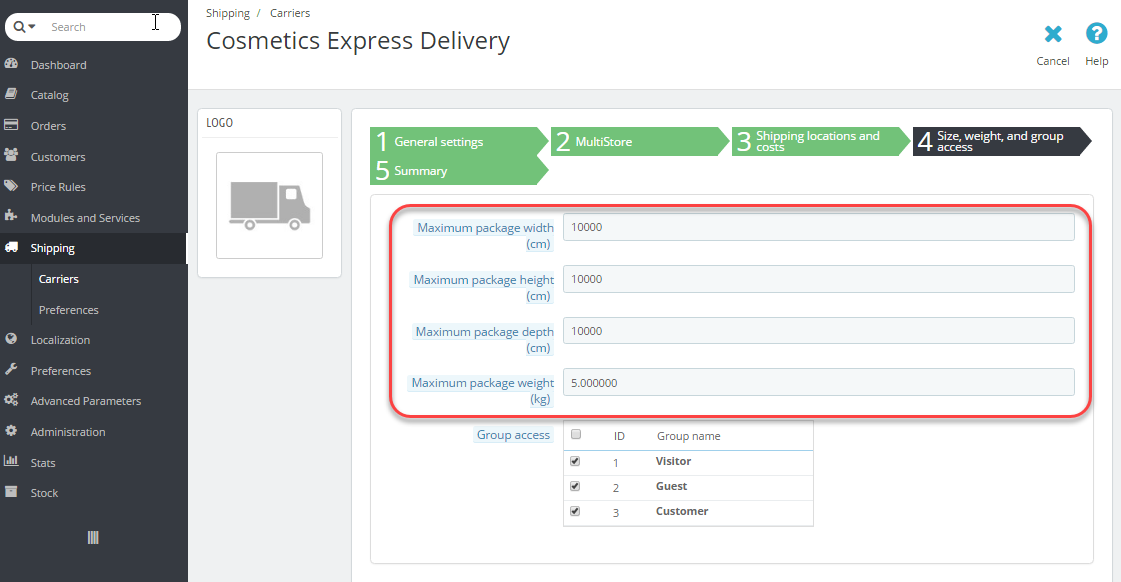Click the Cosmetics Express Delivery title

(x=358, y=41)
